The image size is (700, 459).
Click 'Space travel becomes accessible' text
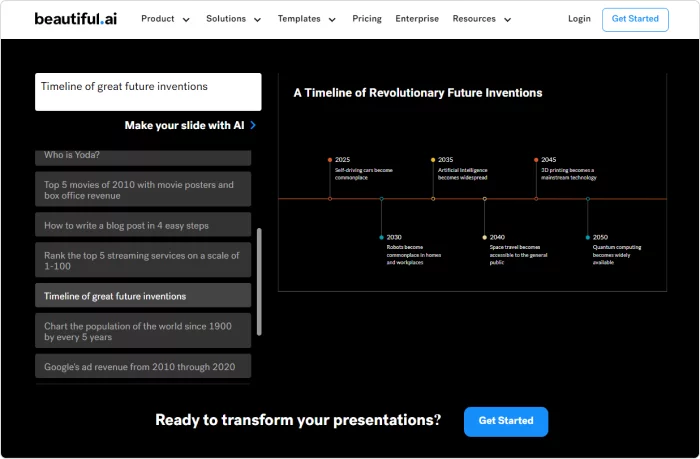coord(518,255)
